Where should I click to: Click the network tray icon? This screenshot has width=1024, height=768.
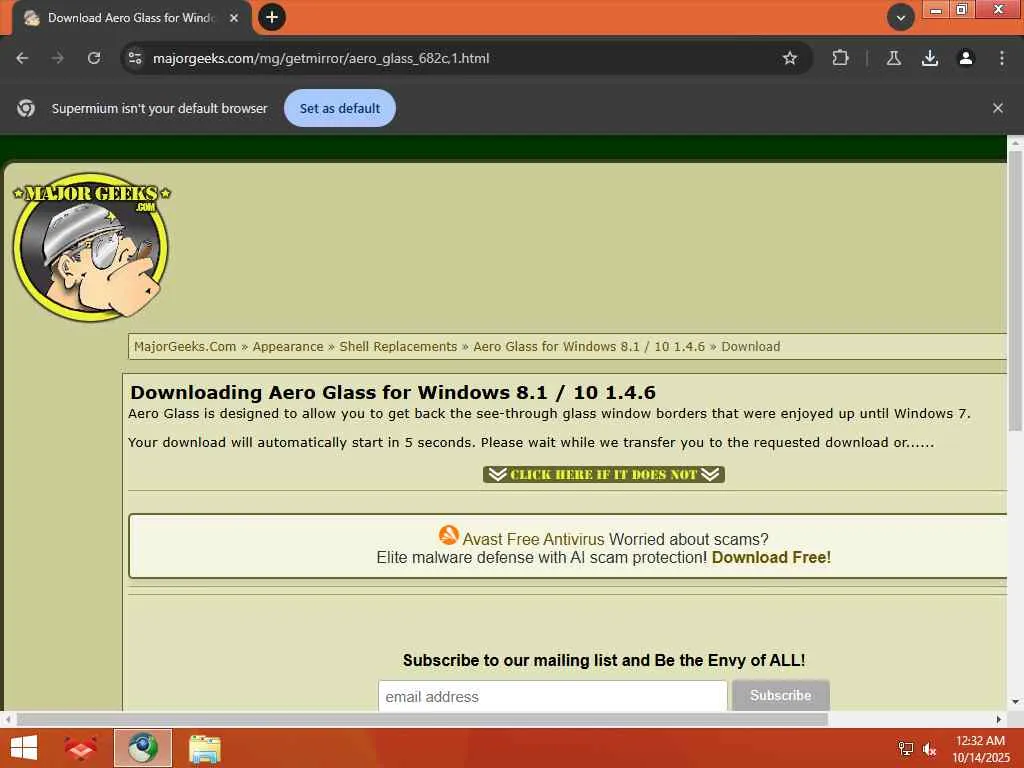[906, 749]
